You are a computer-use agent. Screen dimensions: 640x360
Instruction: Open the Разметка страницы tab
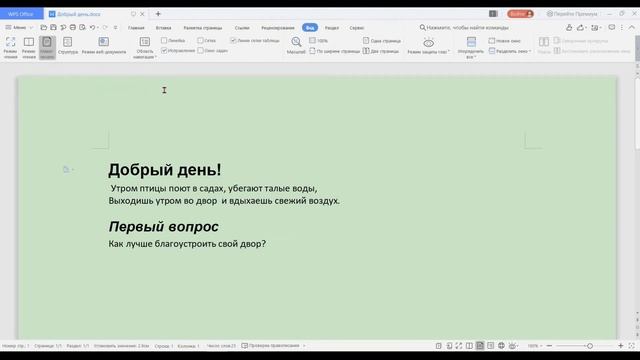203,28
